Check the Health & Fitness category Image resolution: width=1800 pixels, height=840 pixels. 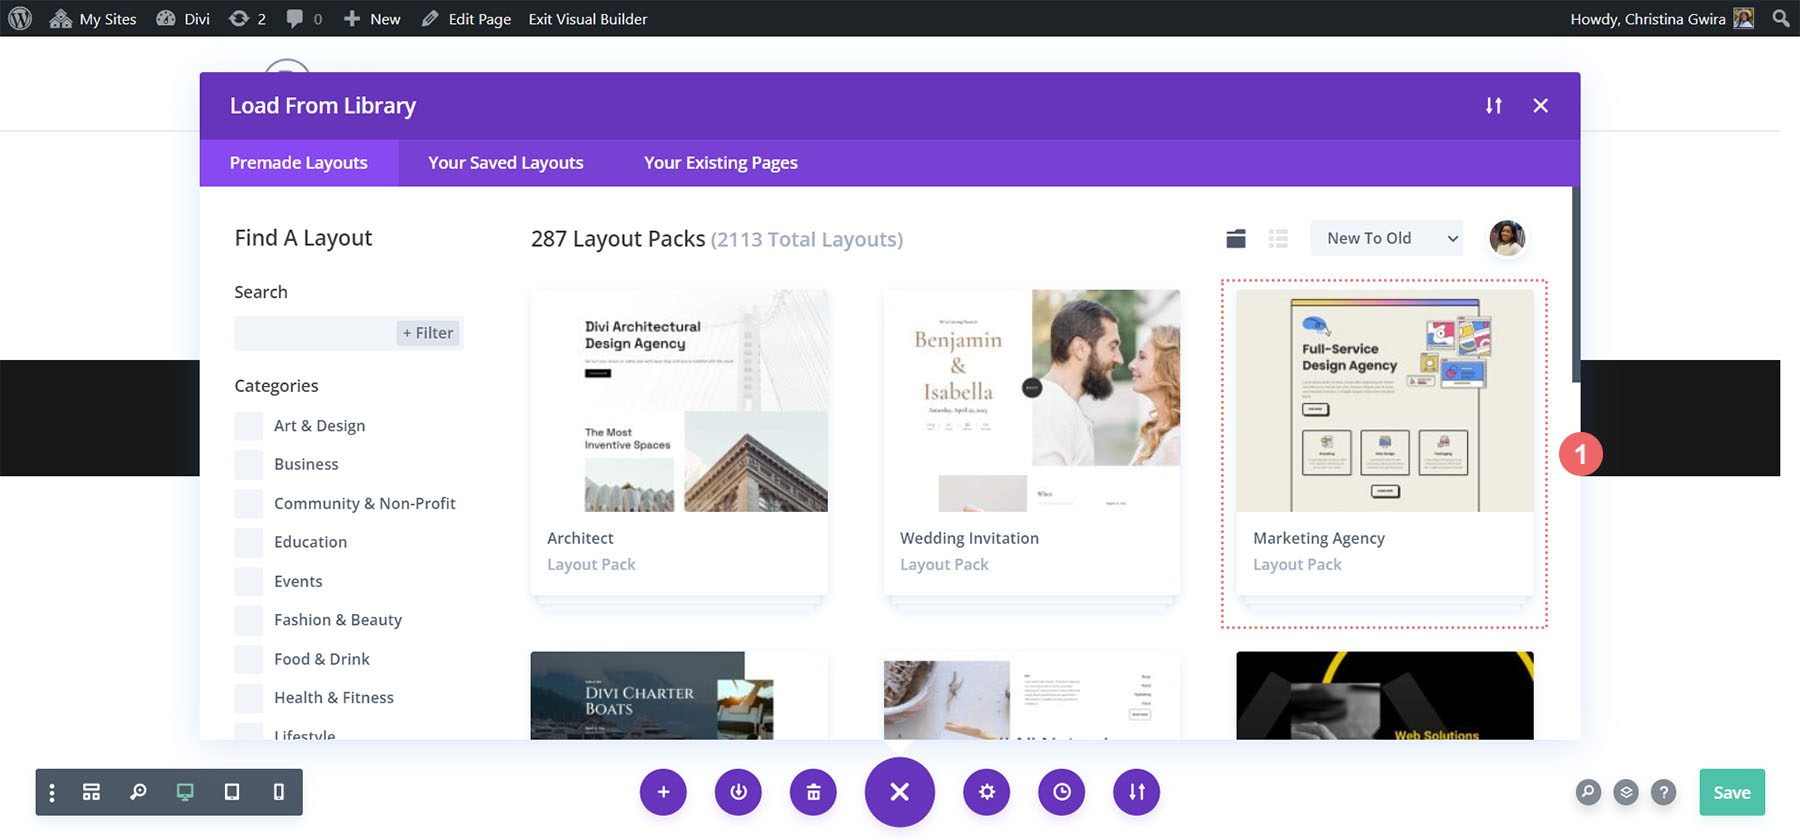point(249,698)
